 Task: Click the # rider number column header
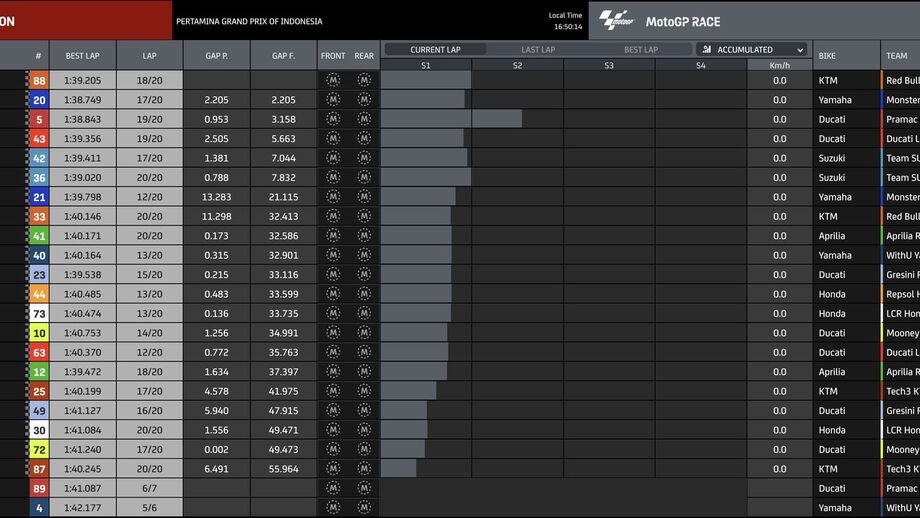[x=38, y=56]
